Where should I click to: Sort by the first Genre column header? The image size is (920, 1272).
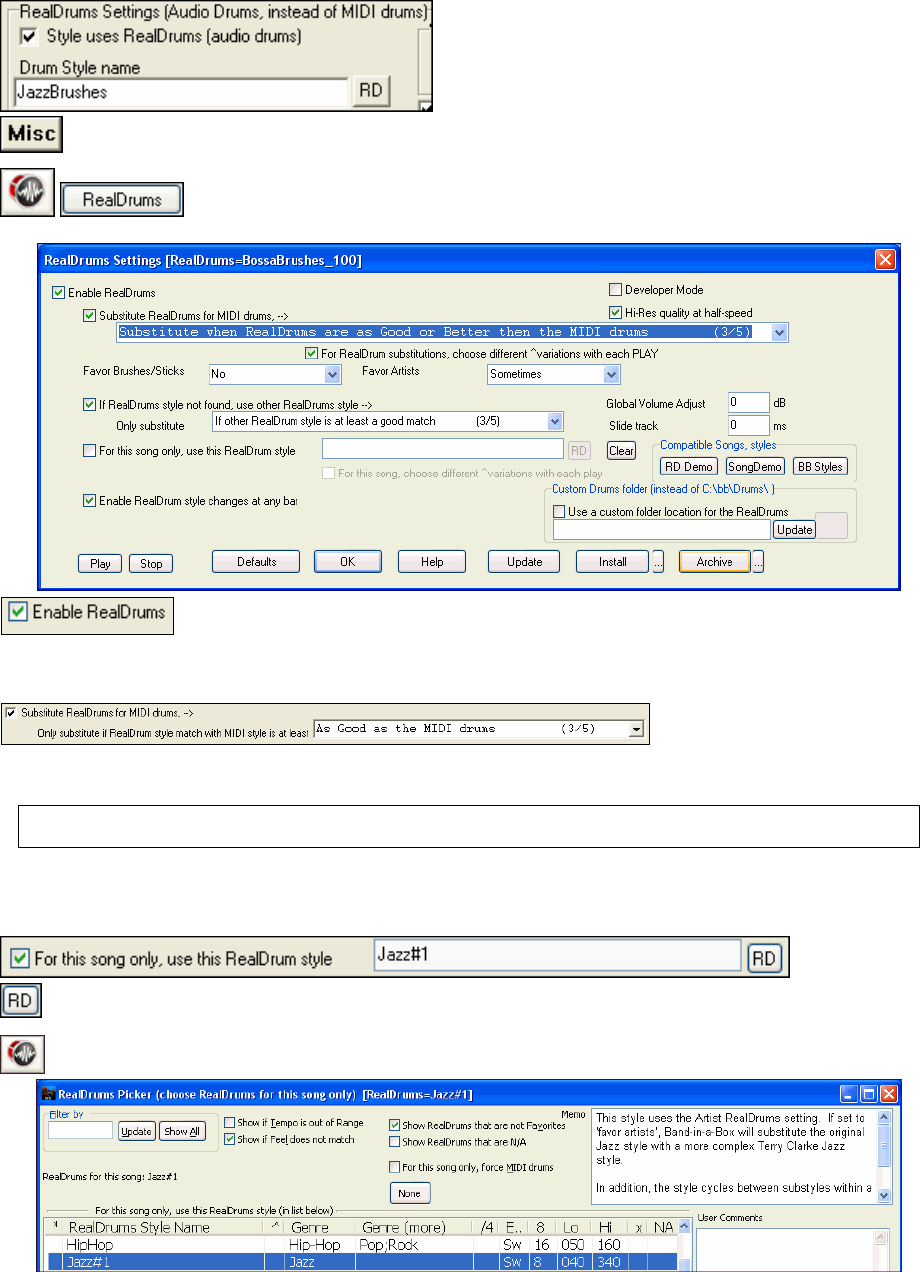tap(320, 1227)
